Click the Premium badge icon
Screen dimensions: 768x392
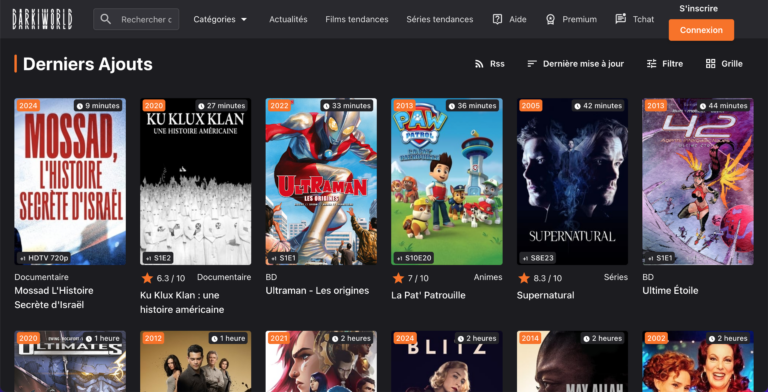click(551, 19)
